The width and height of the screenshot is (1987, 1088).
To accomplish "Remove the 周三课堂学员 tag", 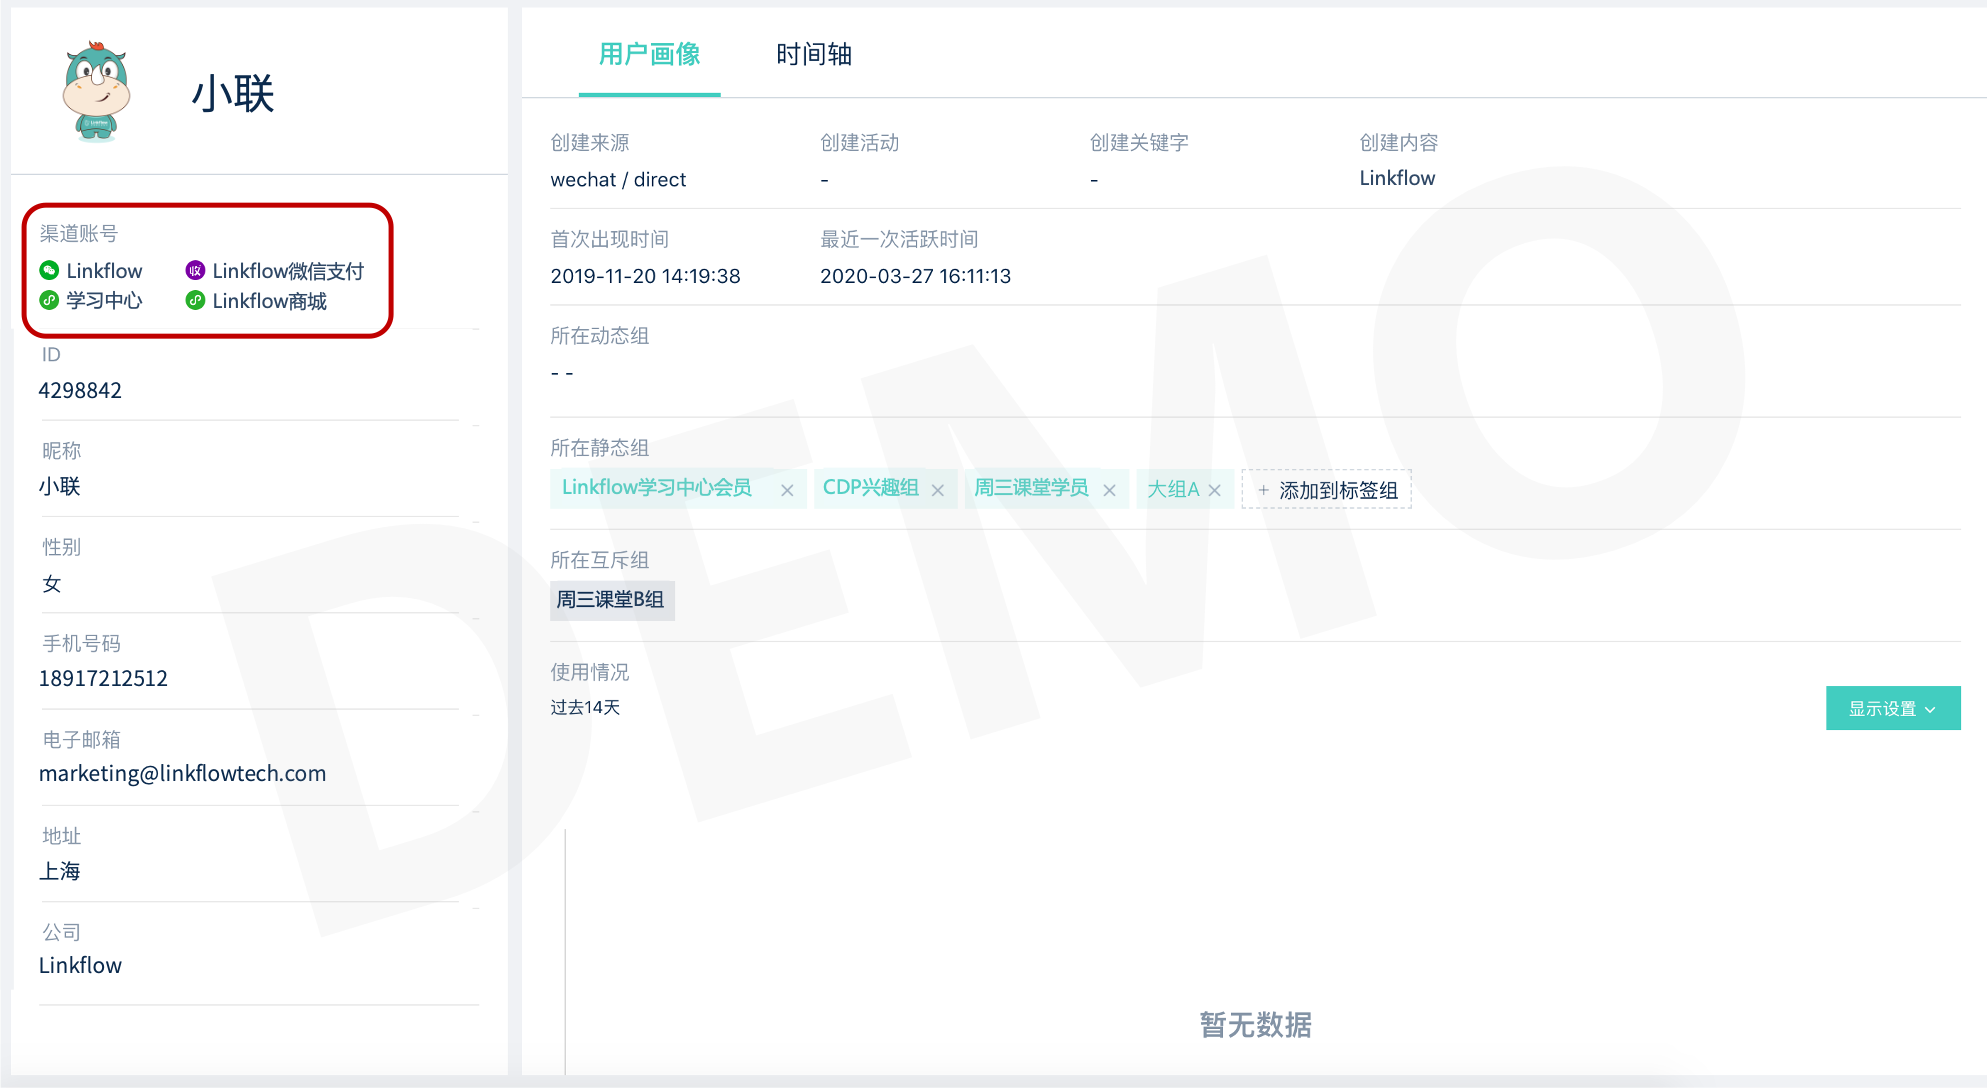I will click(1109, 490).
